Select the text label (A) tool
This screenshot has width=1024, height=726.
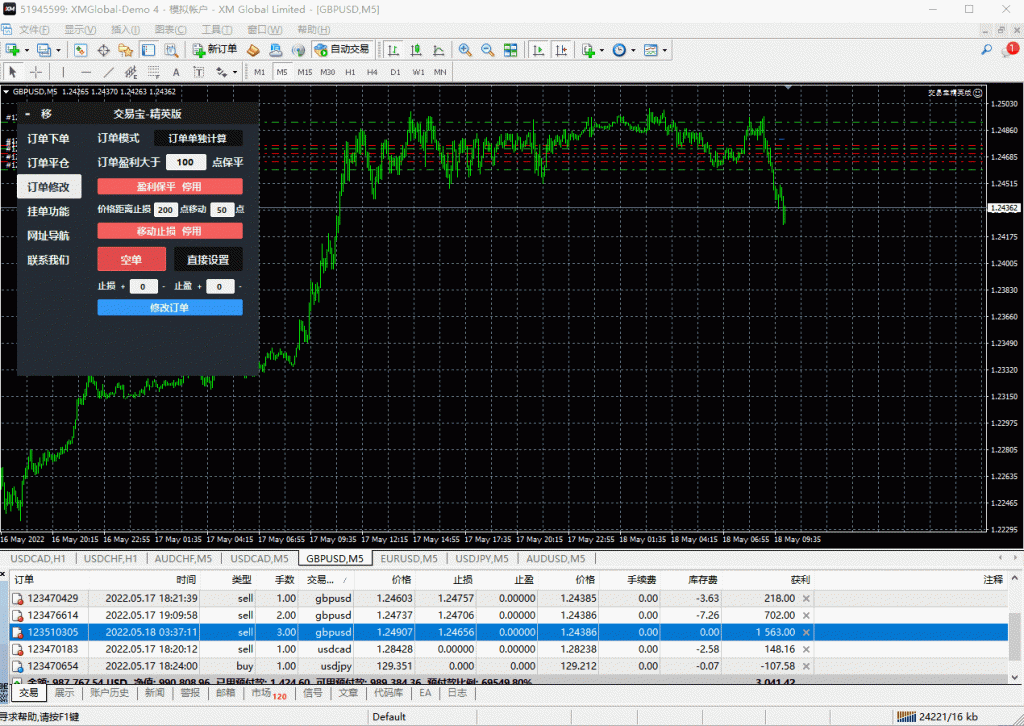[176, 72]
